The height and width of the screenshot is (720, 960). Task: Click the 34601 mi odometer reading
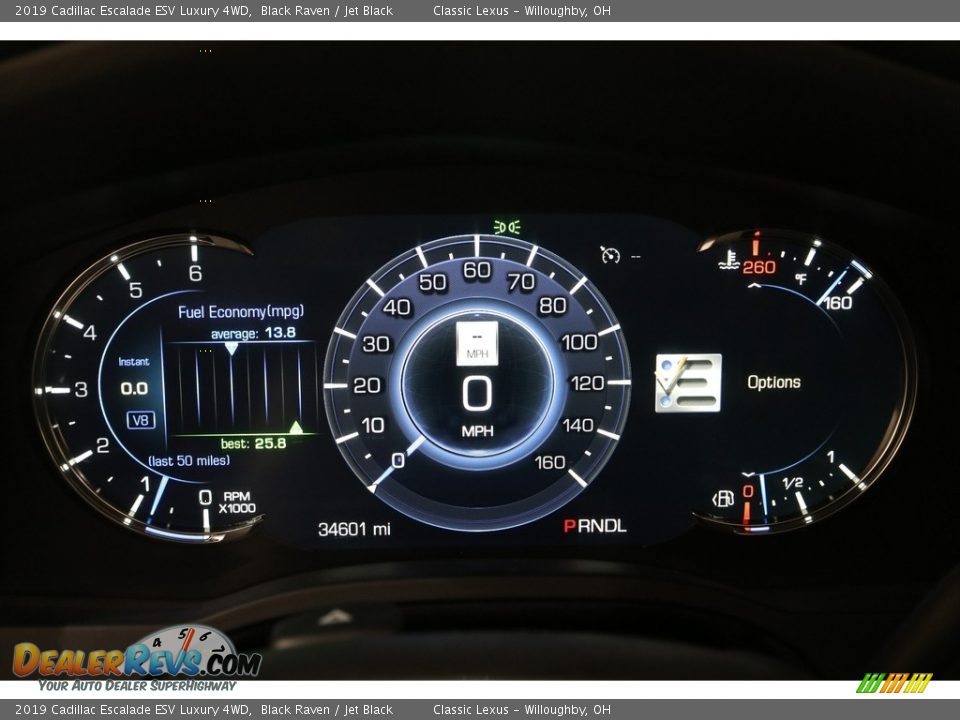(354, 529)
